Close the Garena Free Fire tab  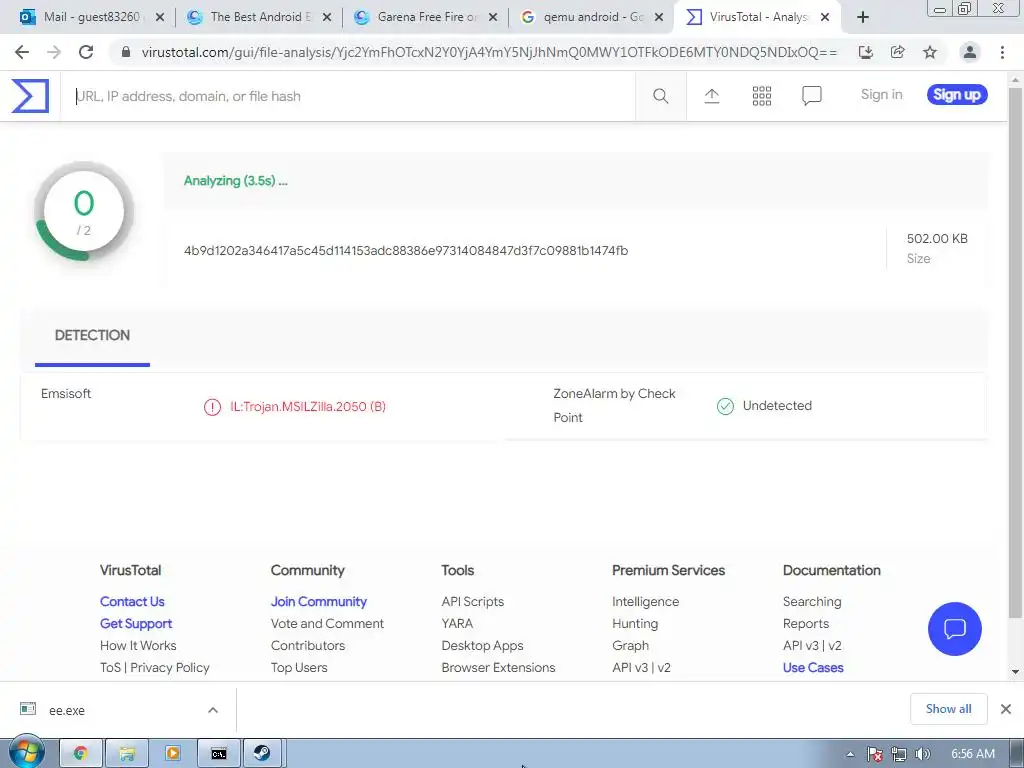coord(493,18)
